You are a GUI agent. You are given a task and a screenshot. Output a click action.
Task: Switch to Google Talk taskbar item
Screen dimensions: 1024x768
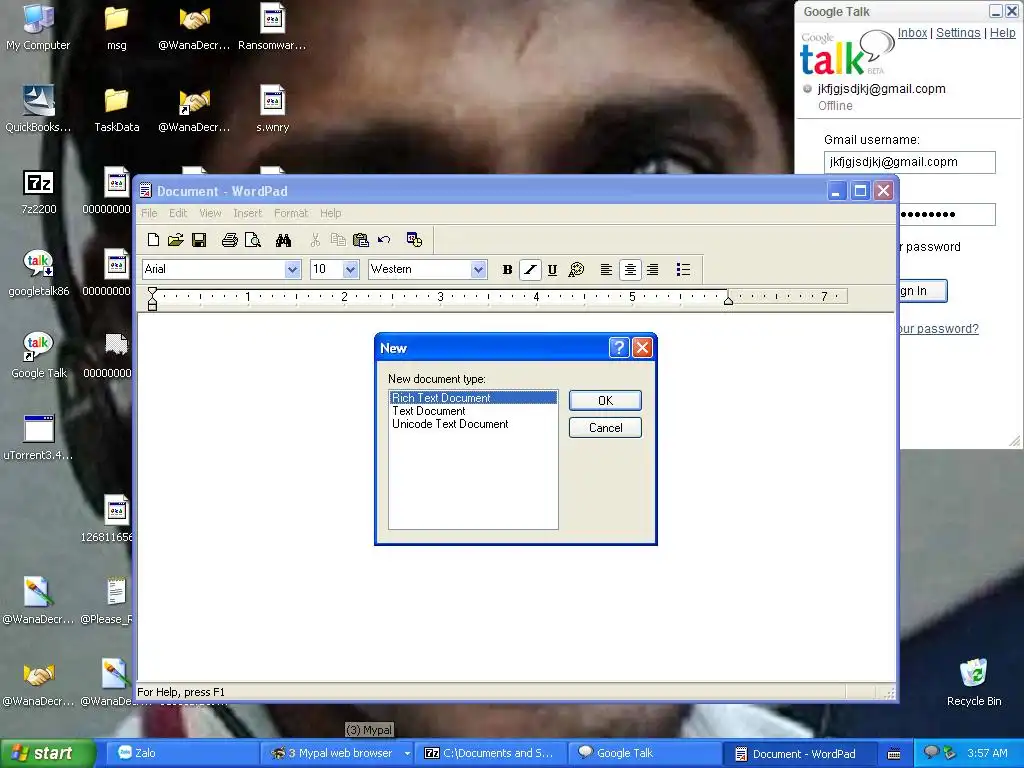[645, 753]
